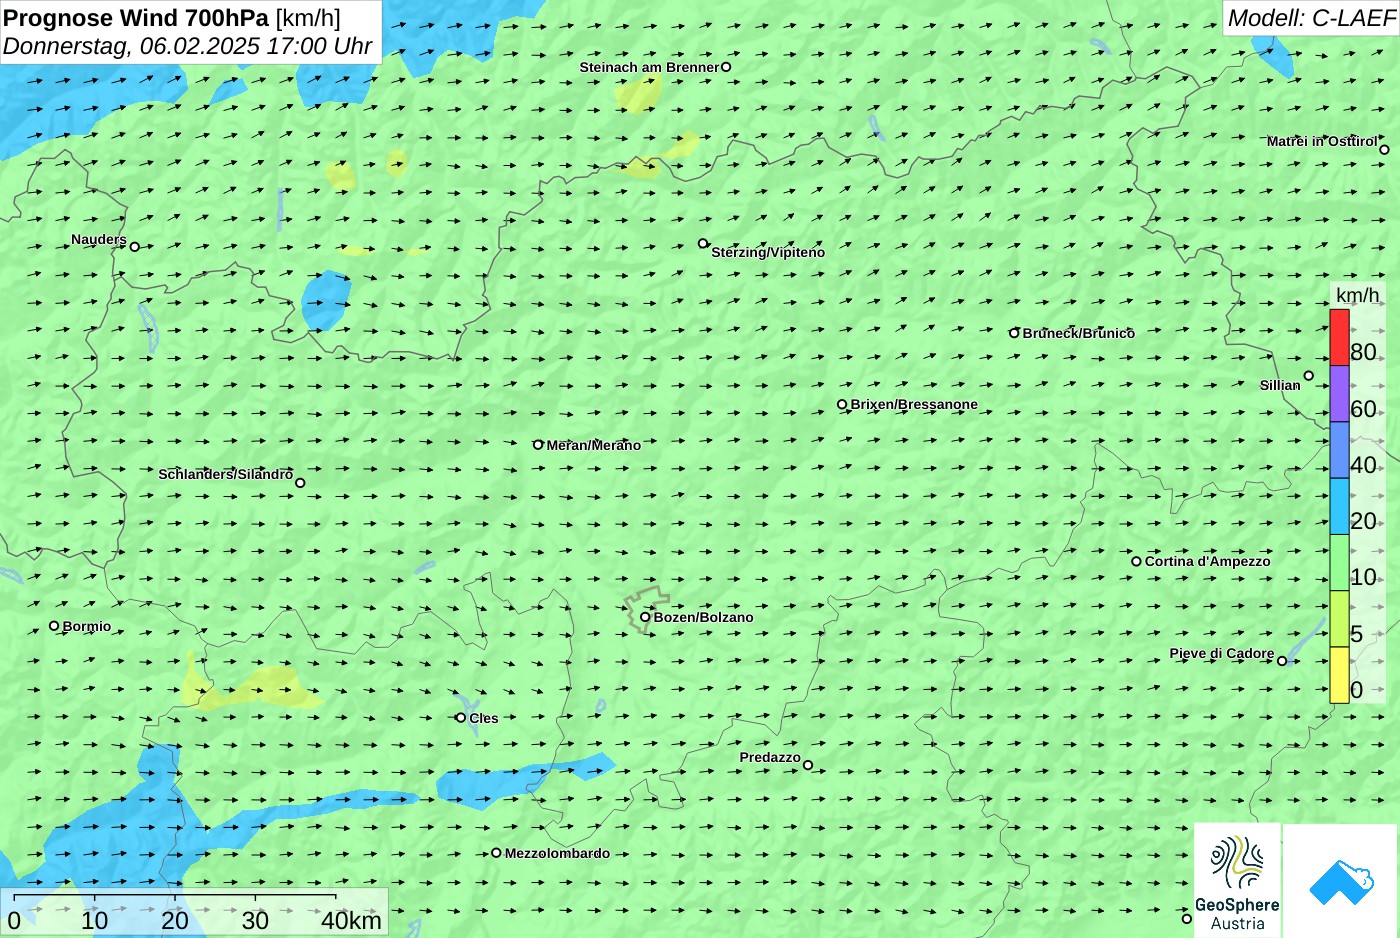Image resolution: width=1400 pixels, height=938 pixels.
Task: Click the 'Mezzolombardo' label text
Action: pos(557,853)
